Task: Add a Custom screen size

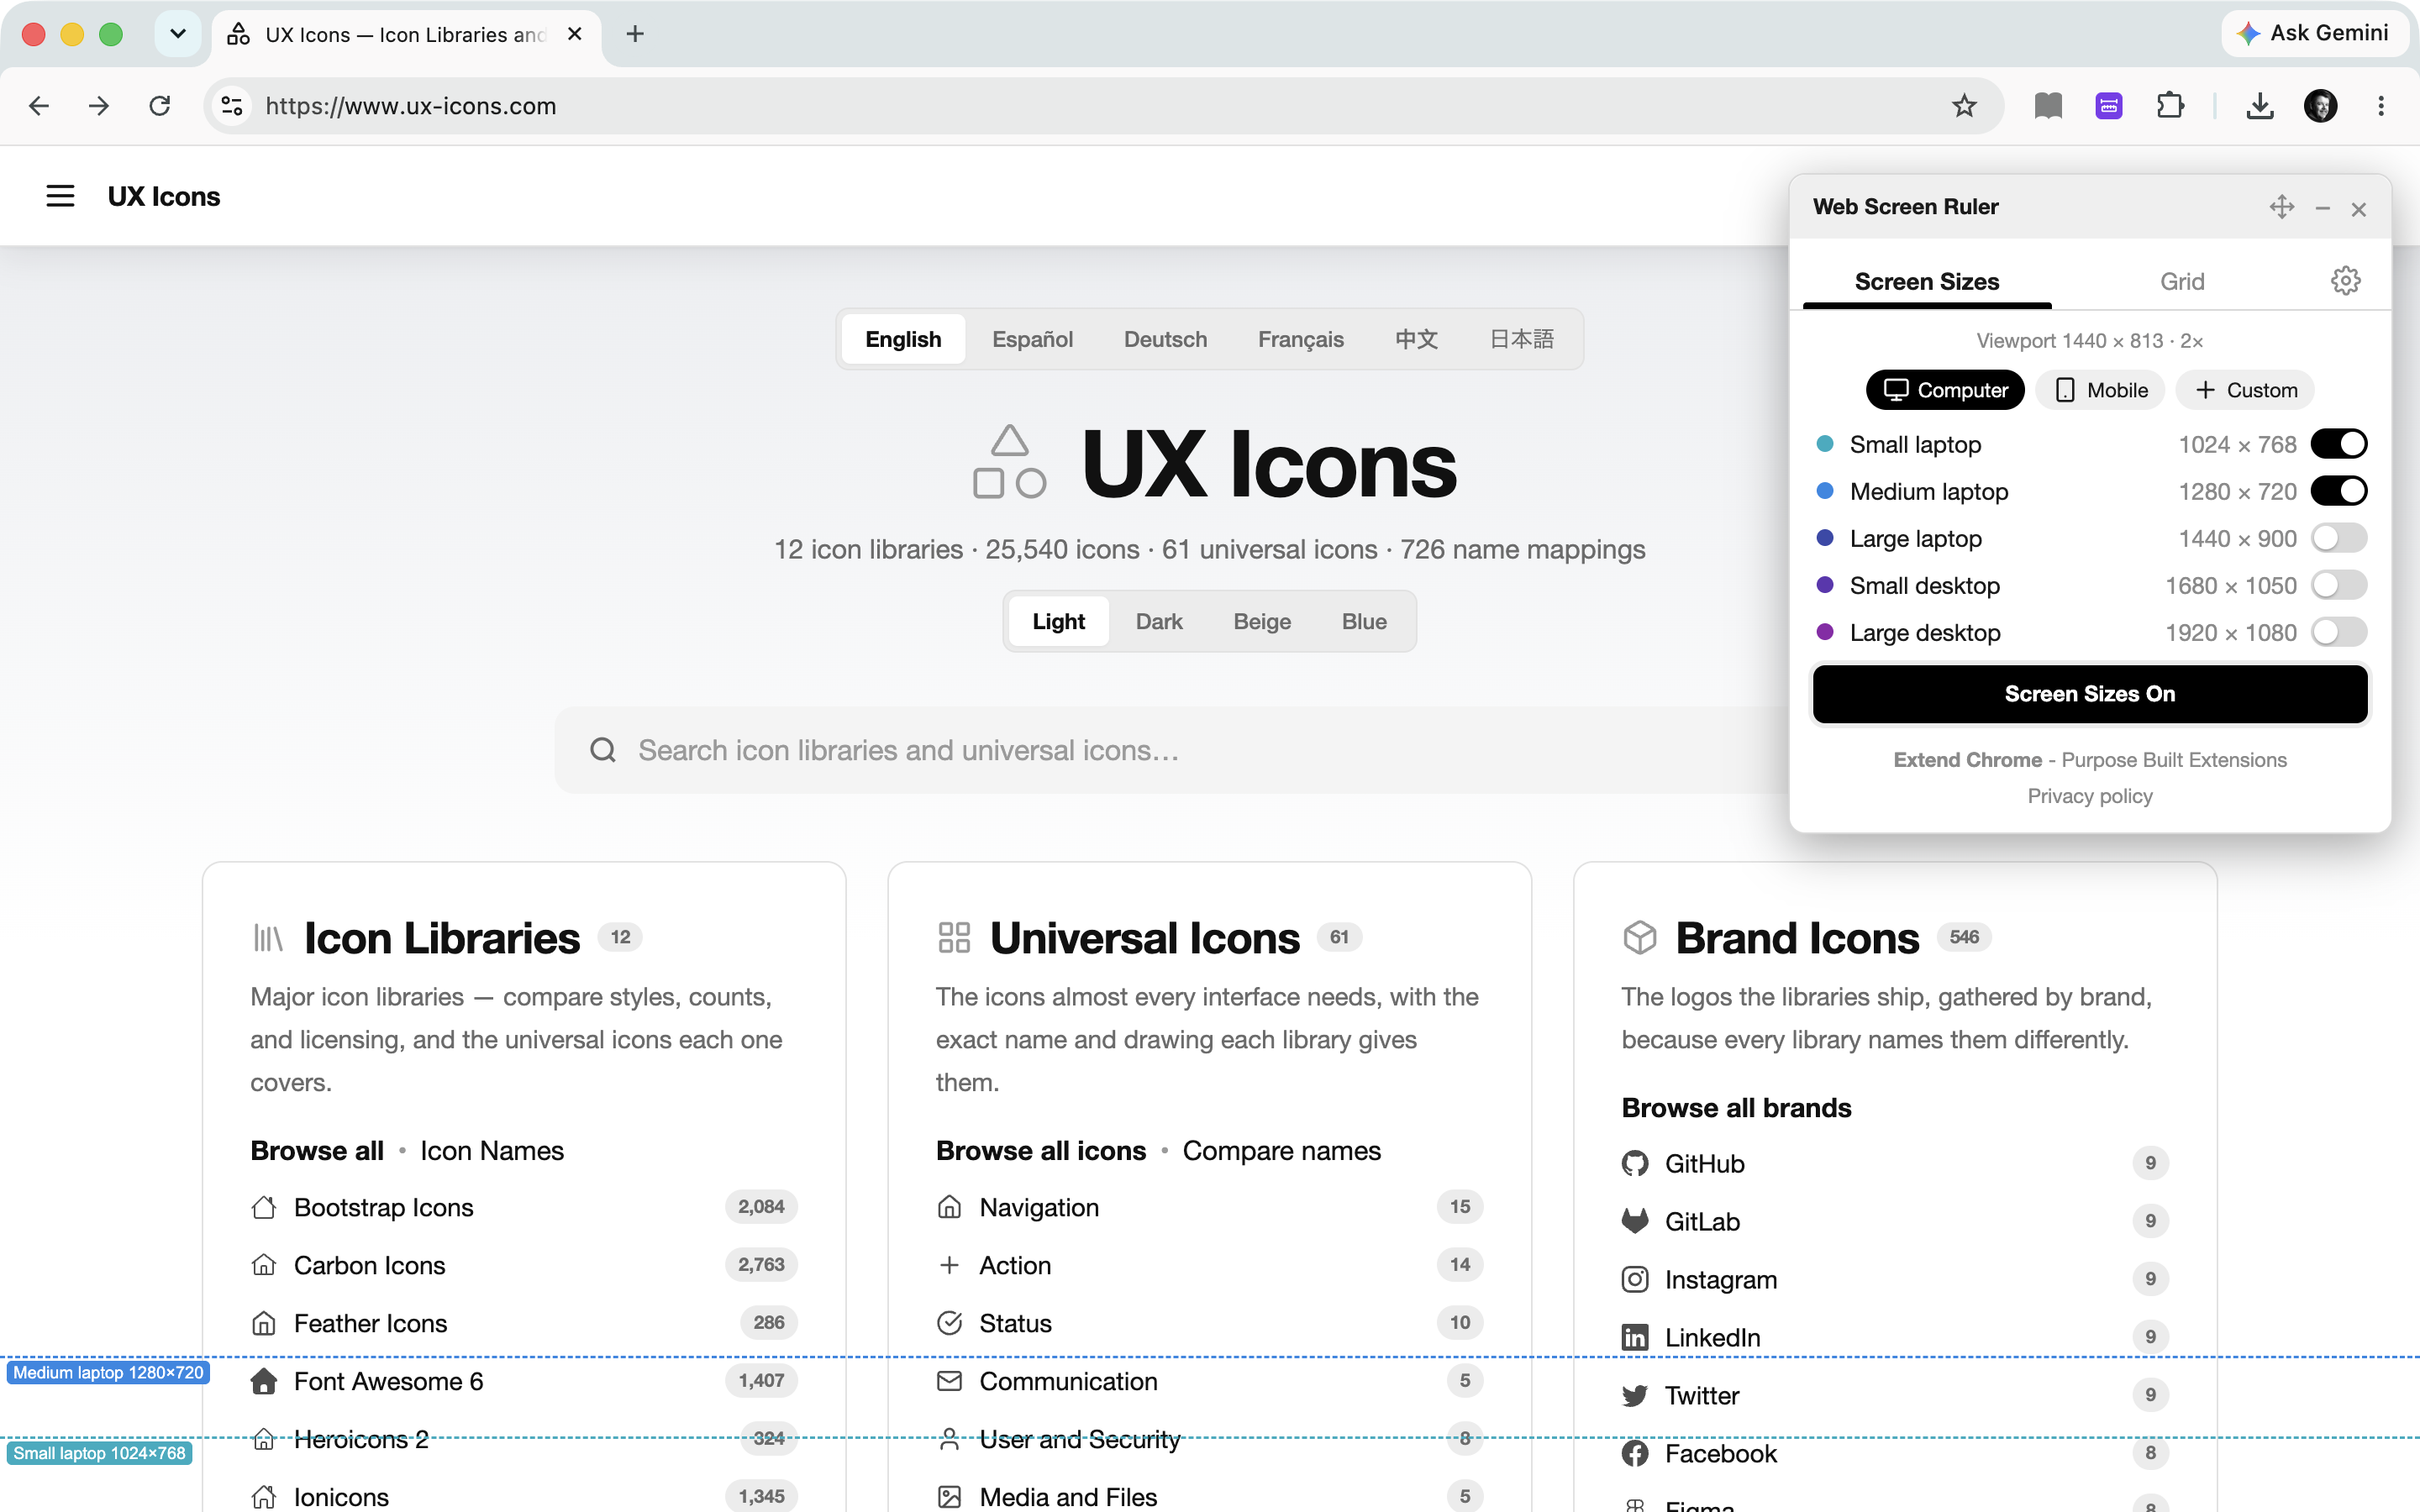Action: point(2246,390)
